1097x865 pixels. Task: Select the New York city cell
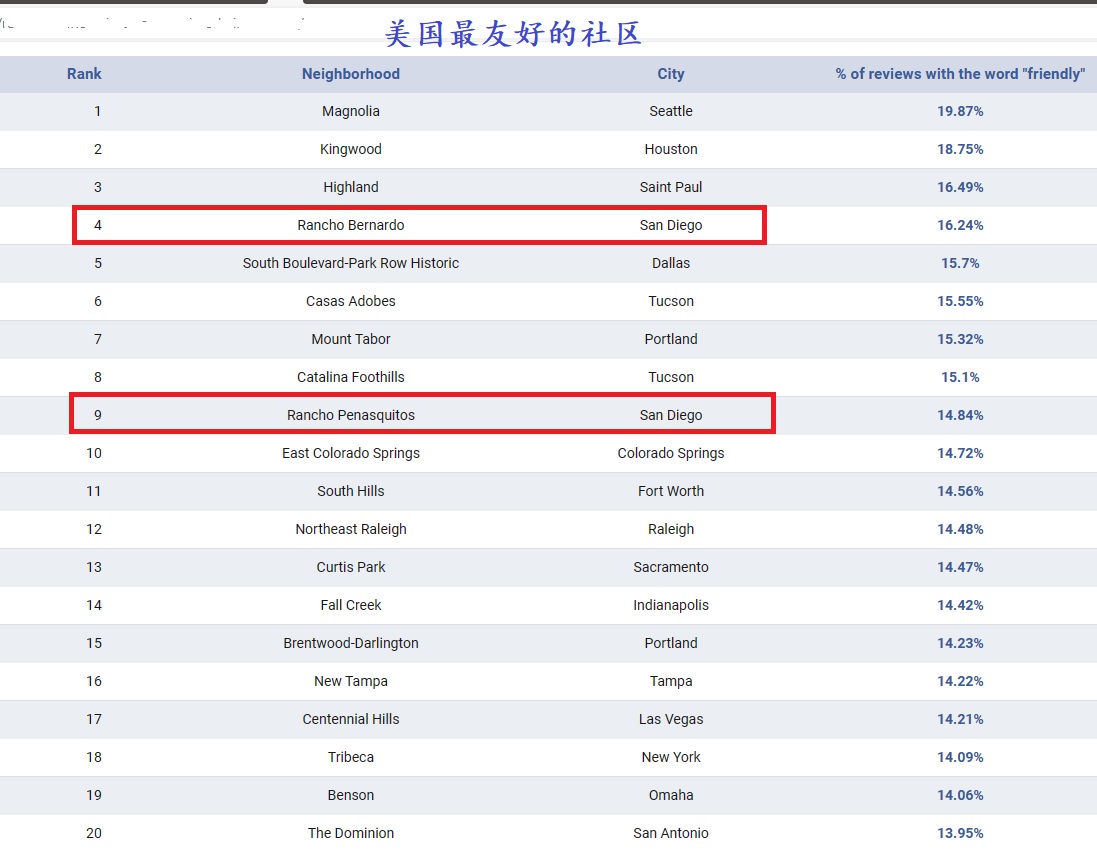click(x=670, y=757)
